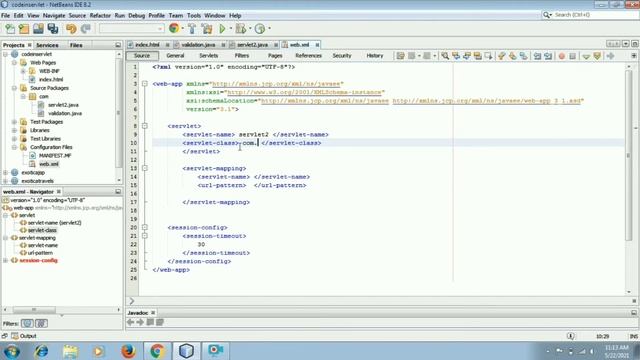Image resolution: width=640 pixels, height=360 pixels.
Task: Select MANIFEST.MF in Configuration Files
Action: (x=55, y=156)
